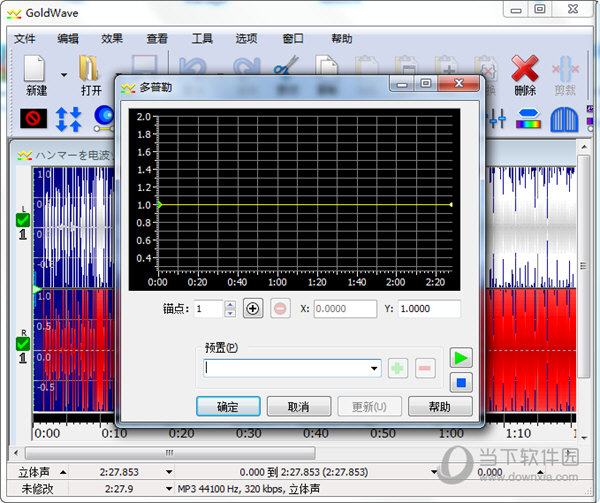Click the X coordinate input field
Viewport: 600px width, 503px height.
point(346,309)
